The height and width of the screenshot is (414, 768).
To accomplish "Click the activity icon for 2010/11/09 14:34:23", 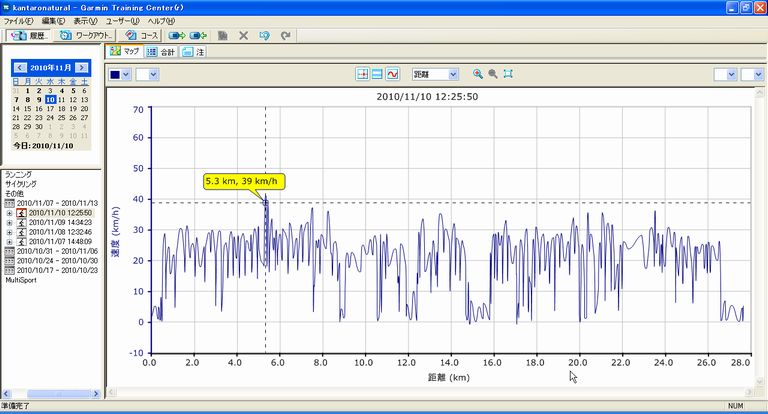I will [21, 222].
